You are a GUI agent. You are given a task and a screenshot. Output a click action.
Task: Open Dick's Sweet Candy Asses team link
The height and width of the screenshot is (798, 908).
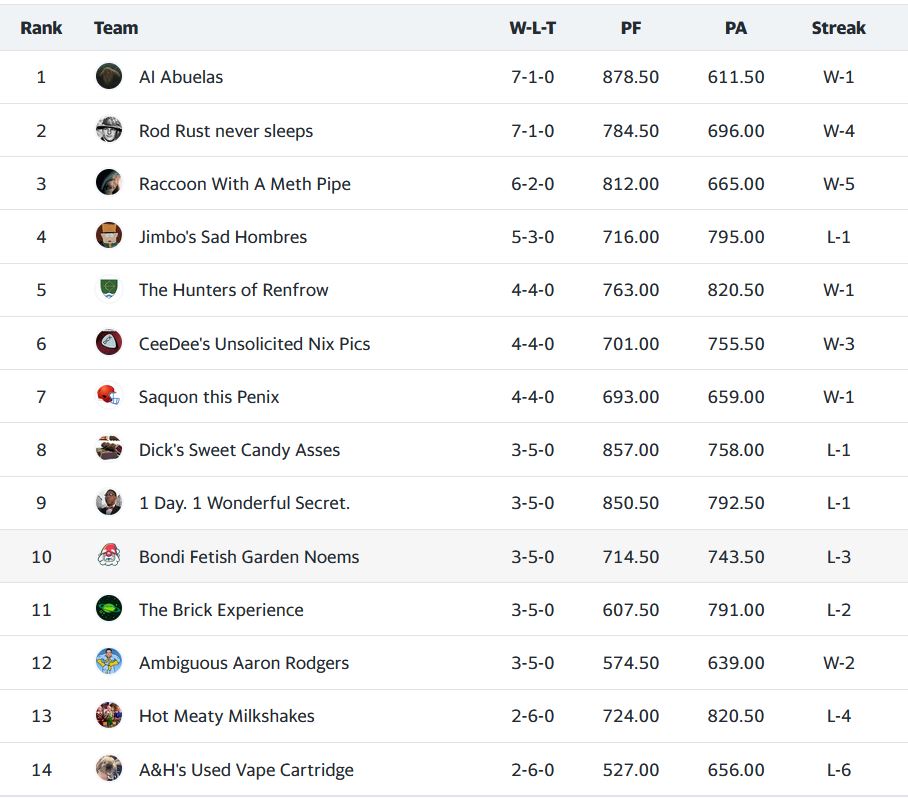click(239, 450)
